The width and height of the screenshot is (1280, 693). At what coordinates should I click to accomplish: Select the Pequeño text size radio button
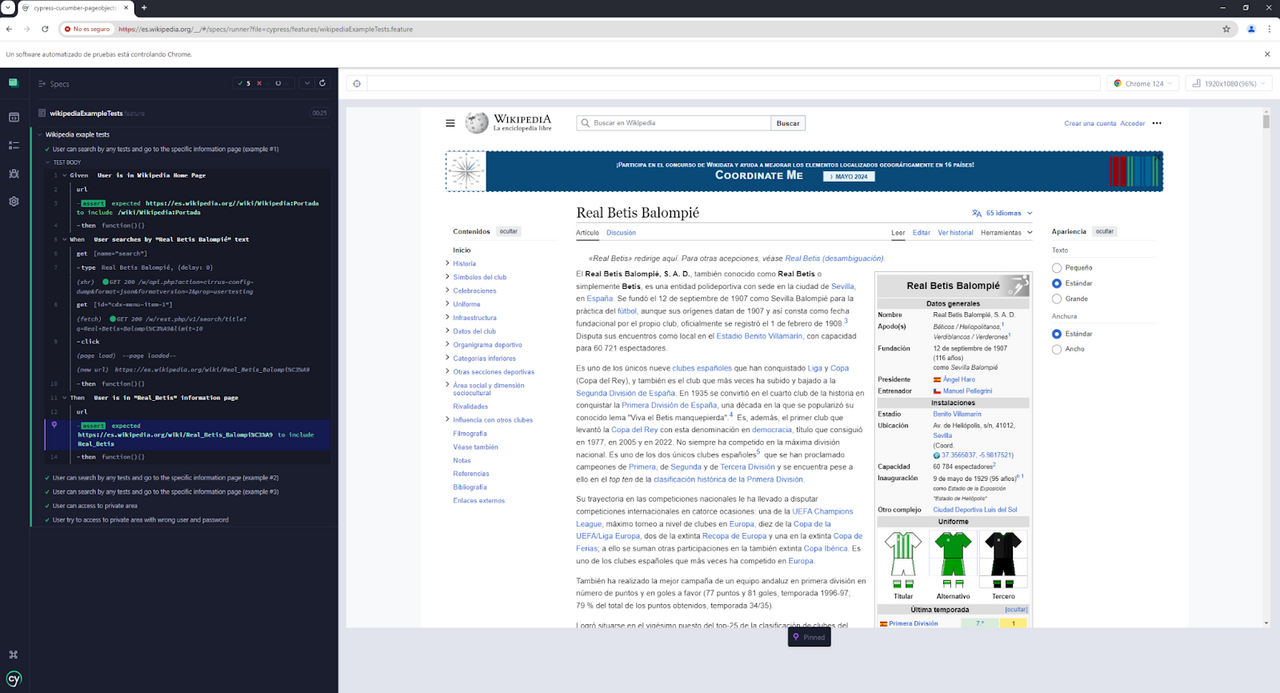tap(1057, 267)
